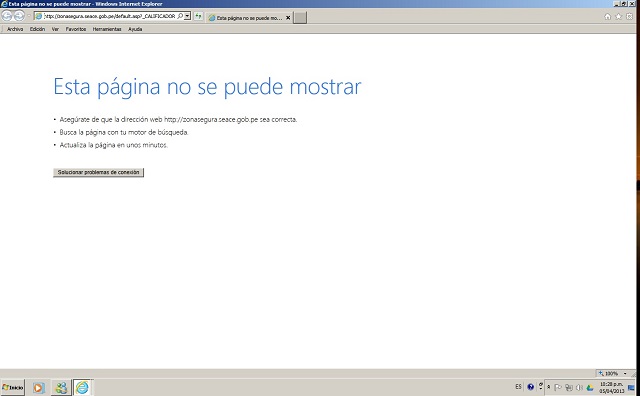Click the blue help question-mark icon
The width and height of the screenshot is (640, 396).
click(531, 387)
